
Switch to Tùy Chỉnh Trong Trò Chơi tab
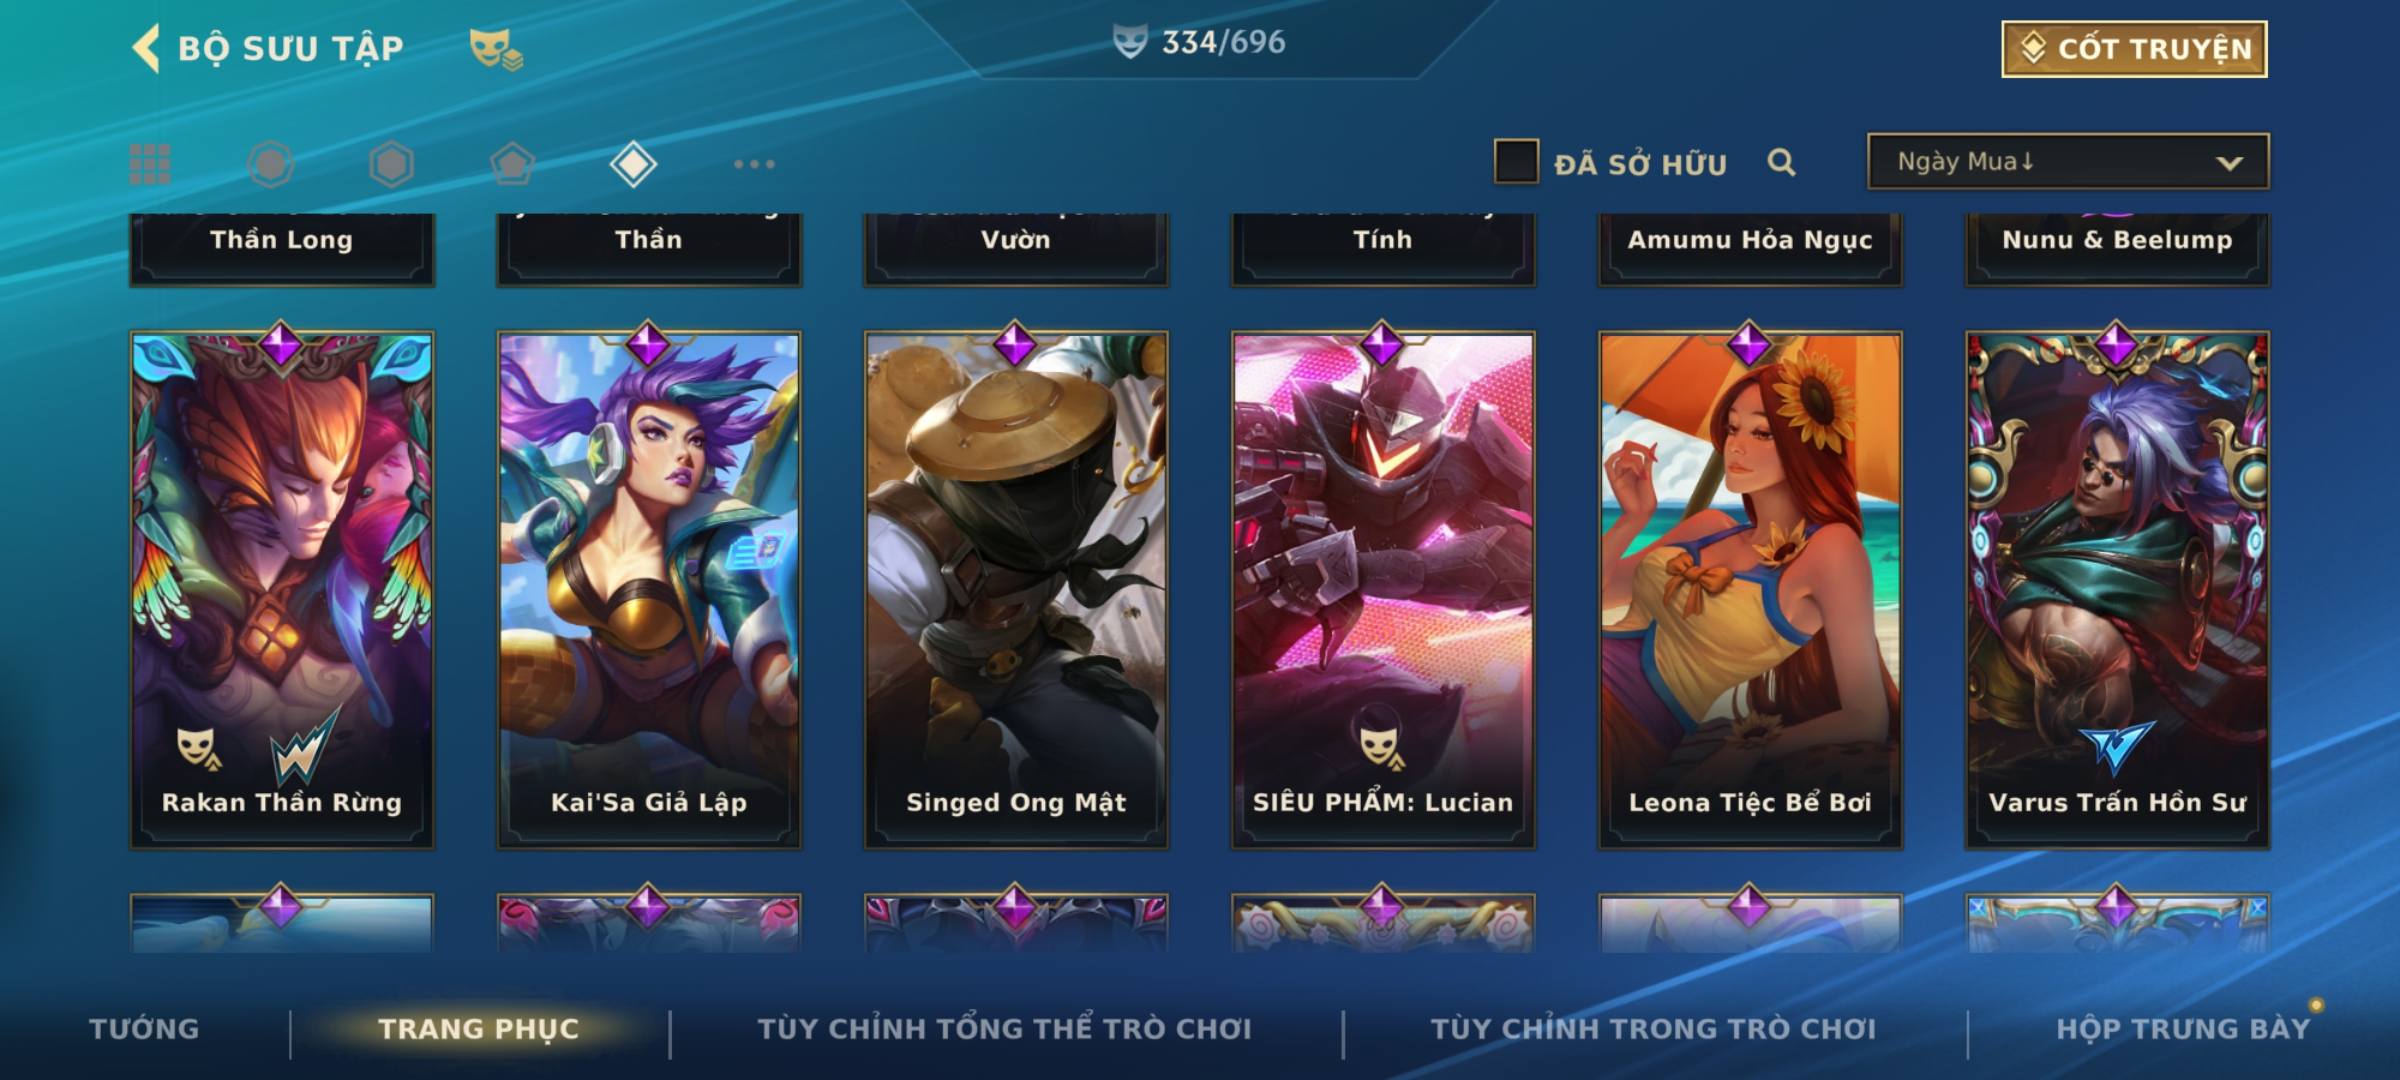click(x=1653, y=1029)
